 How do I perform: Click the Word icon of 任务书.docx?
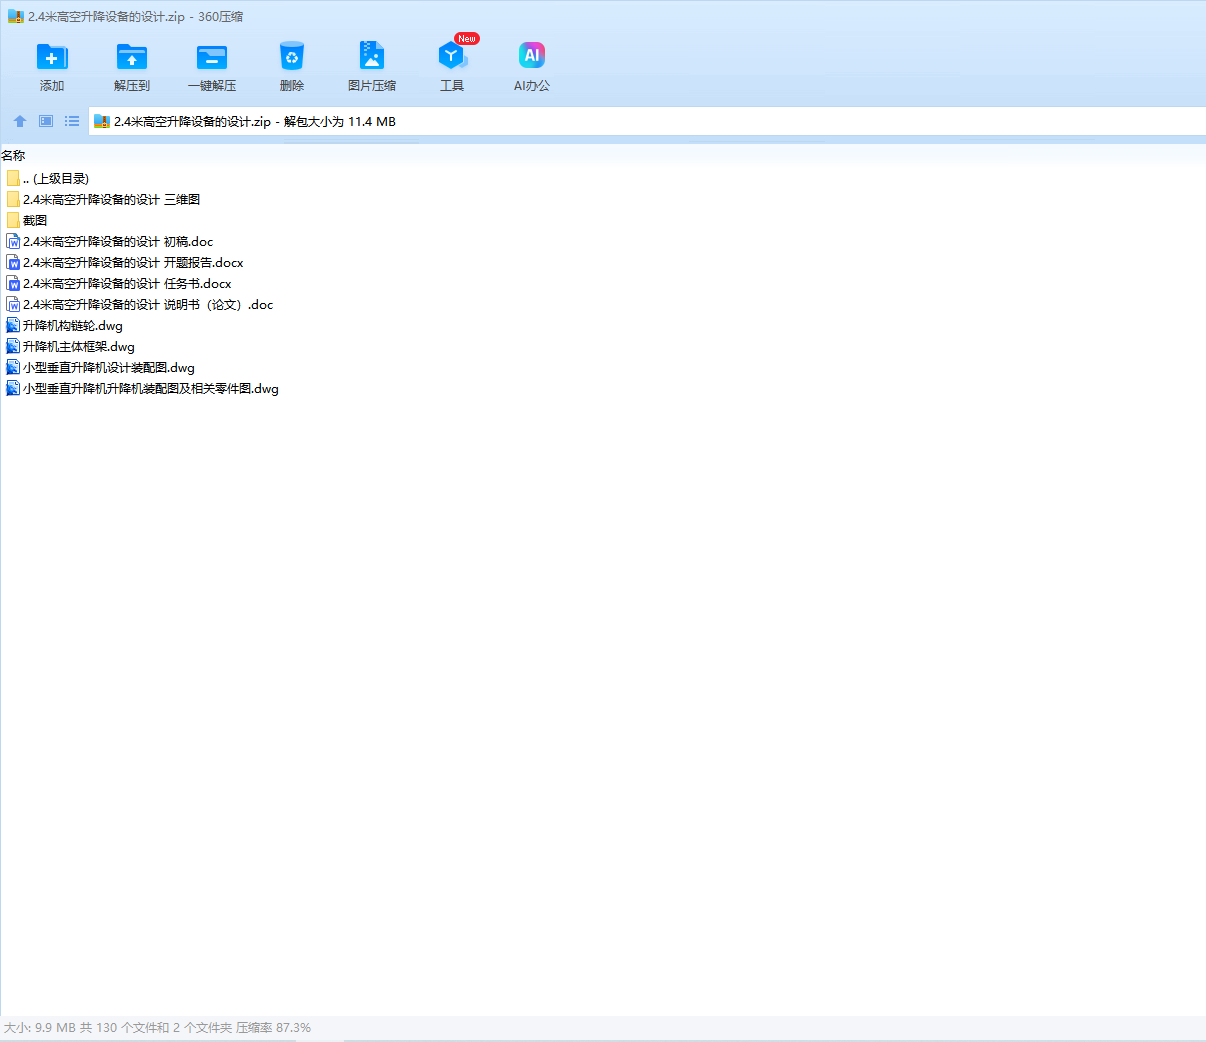tap(13, 283)
